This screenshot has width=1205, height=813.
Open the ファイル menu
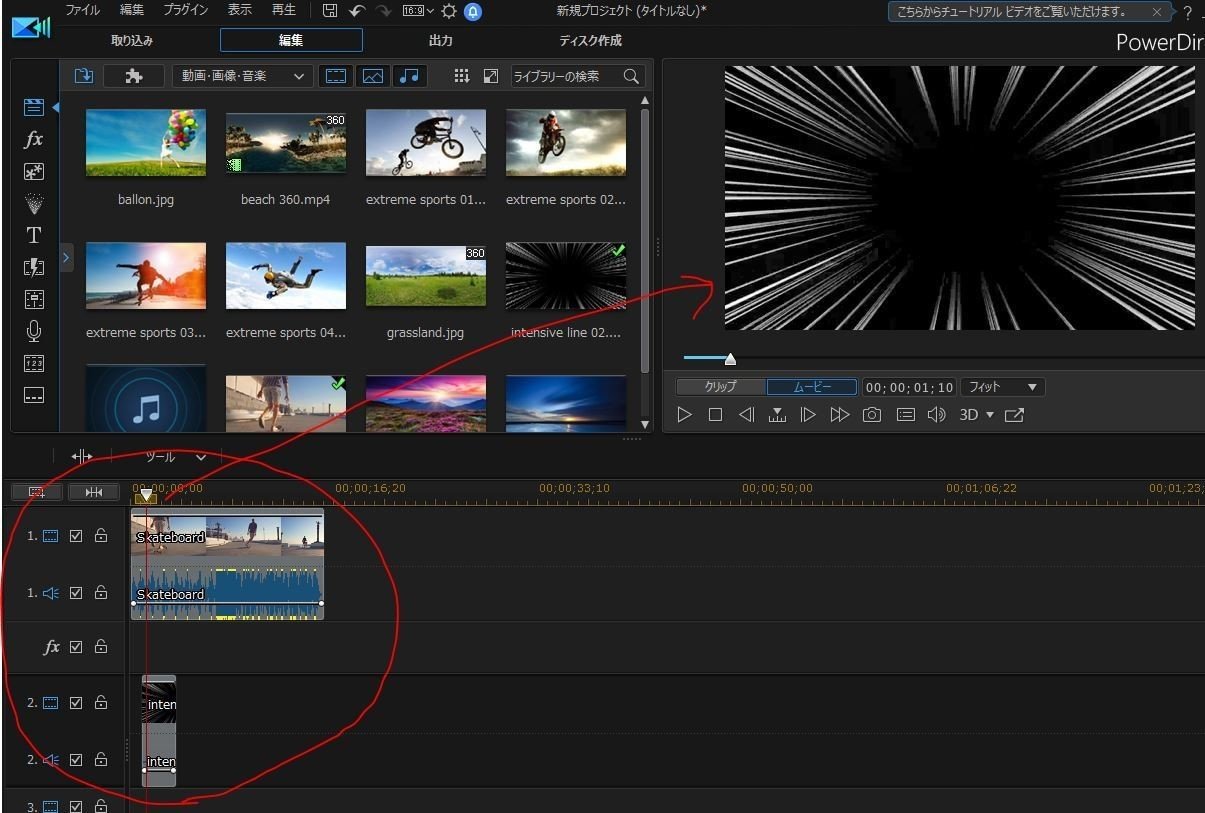click(x=82, y=10)
